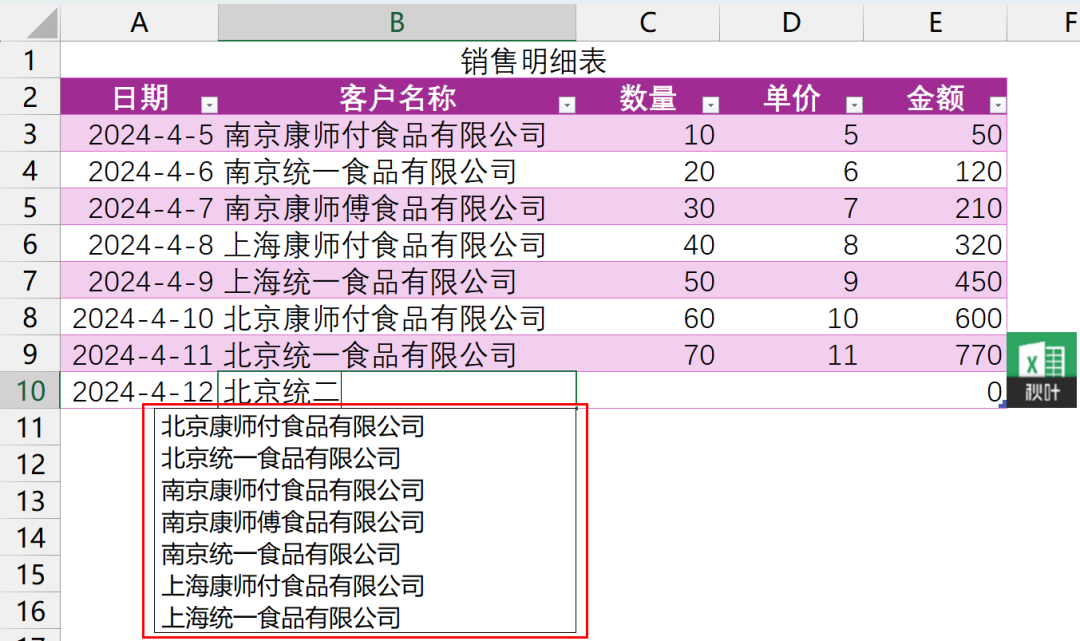Image resolution: width=1080 pixels, height=641 pixels.
Task: Click the green Excel 秋叶 logo
Action: [x=1041, y=370]
